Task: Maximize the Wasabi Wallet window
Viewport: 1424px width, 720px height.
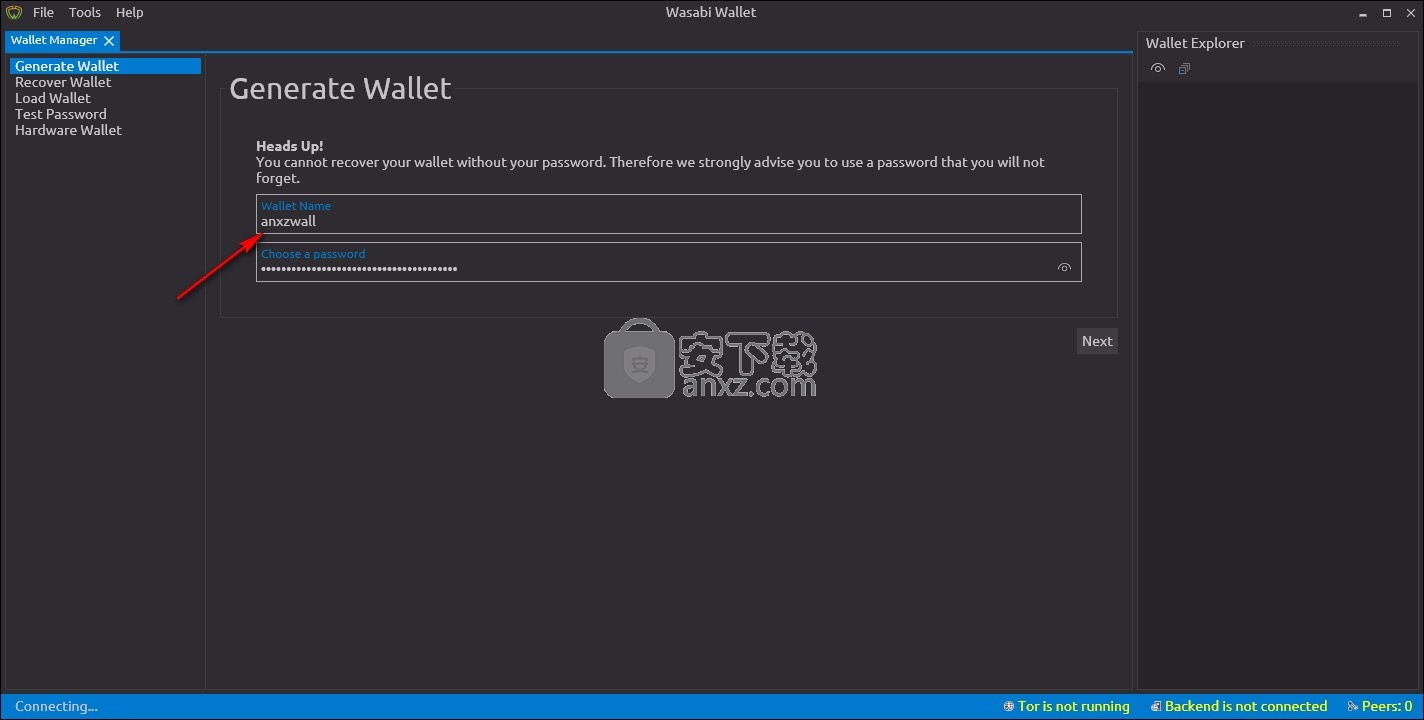Action: click(x=1387, y=13)
